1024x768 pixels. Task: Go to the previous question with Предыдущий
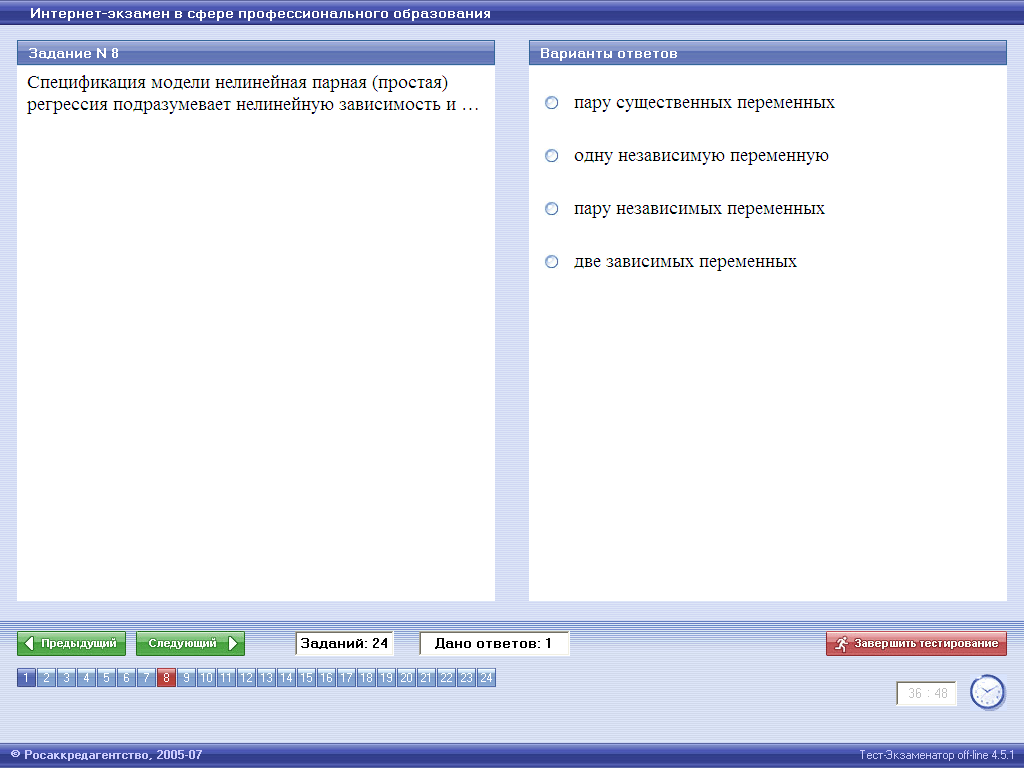pyautogui.click(x=72, y=643)
